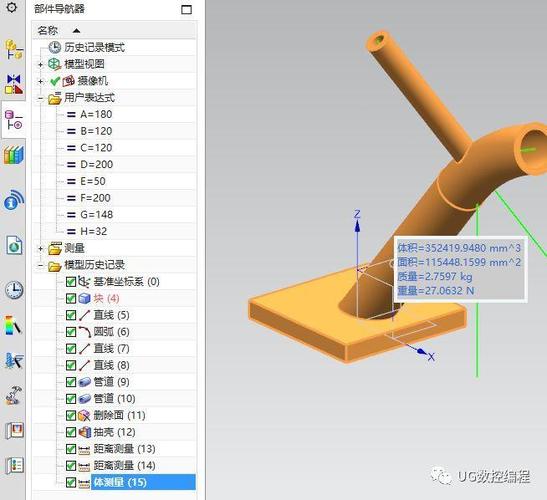Viewport: 547px width, 500px height.
Task: Select the 摄像机 camera icon
Action: click(x=69, y=81)
